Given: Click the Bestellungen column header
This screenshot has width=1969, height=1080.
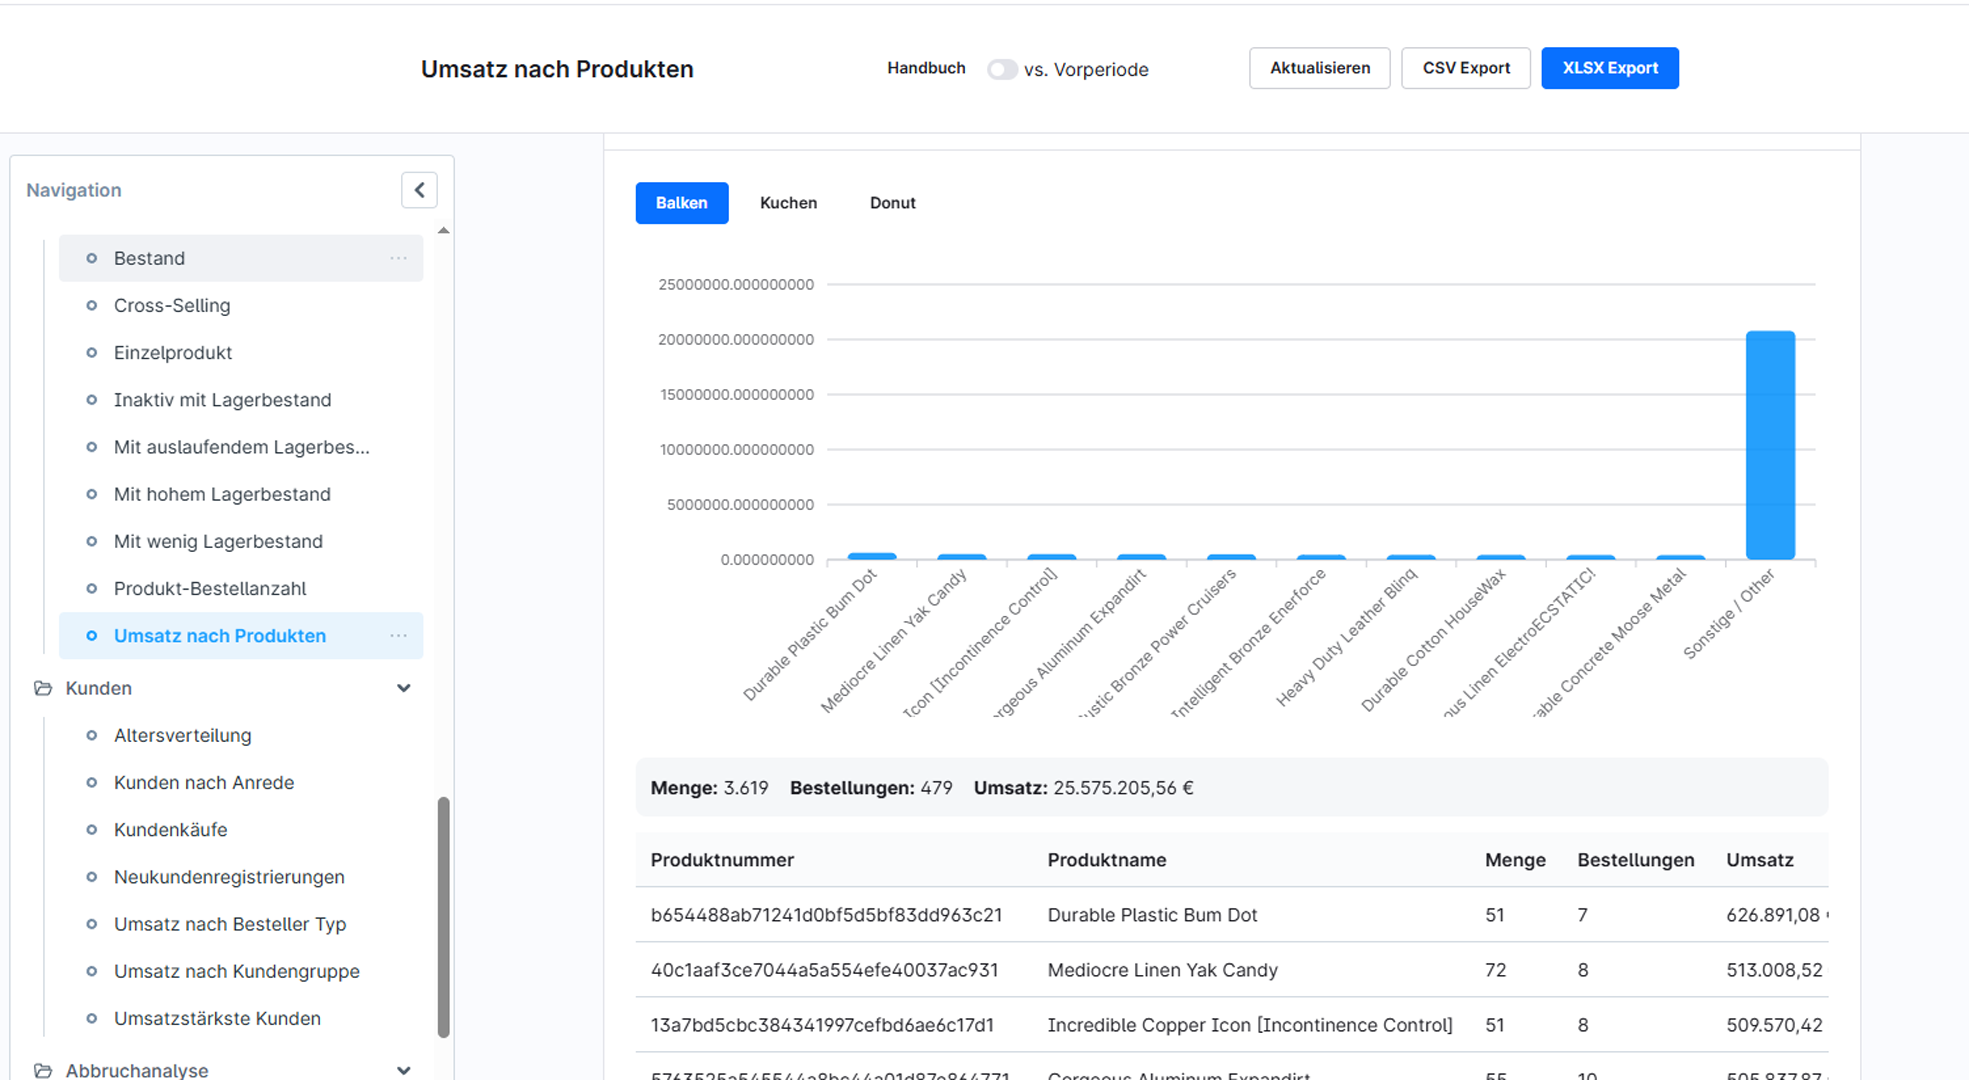Looking at the screenshot, I should click(x=1636, y=860).
